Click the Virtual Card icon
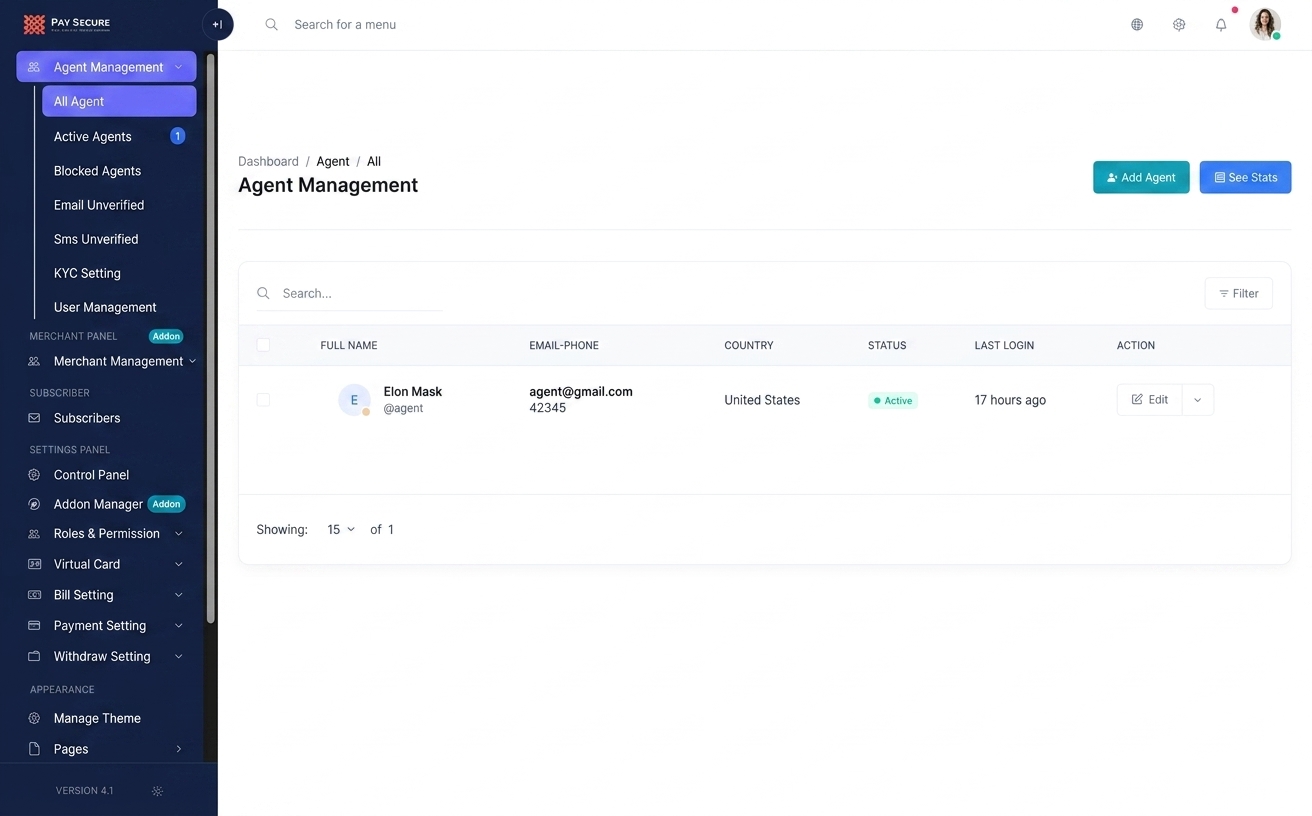 point(34,564)
